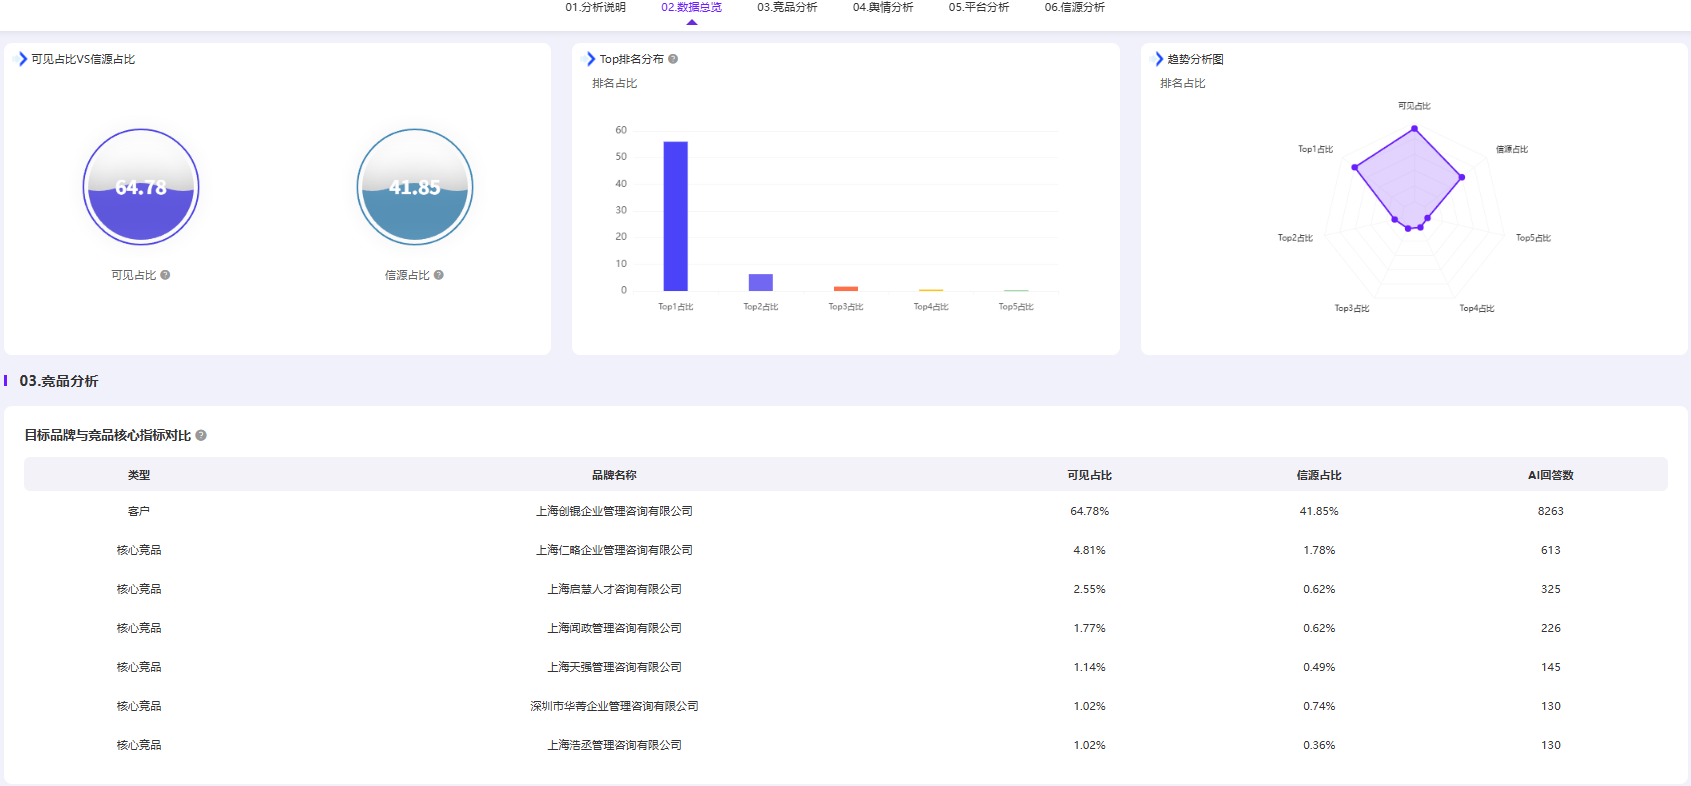The image size is (1691, 786).
Task: Click the 145 answer count cell
Action: click(x=1551, y=667)
